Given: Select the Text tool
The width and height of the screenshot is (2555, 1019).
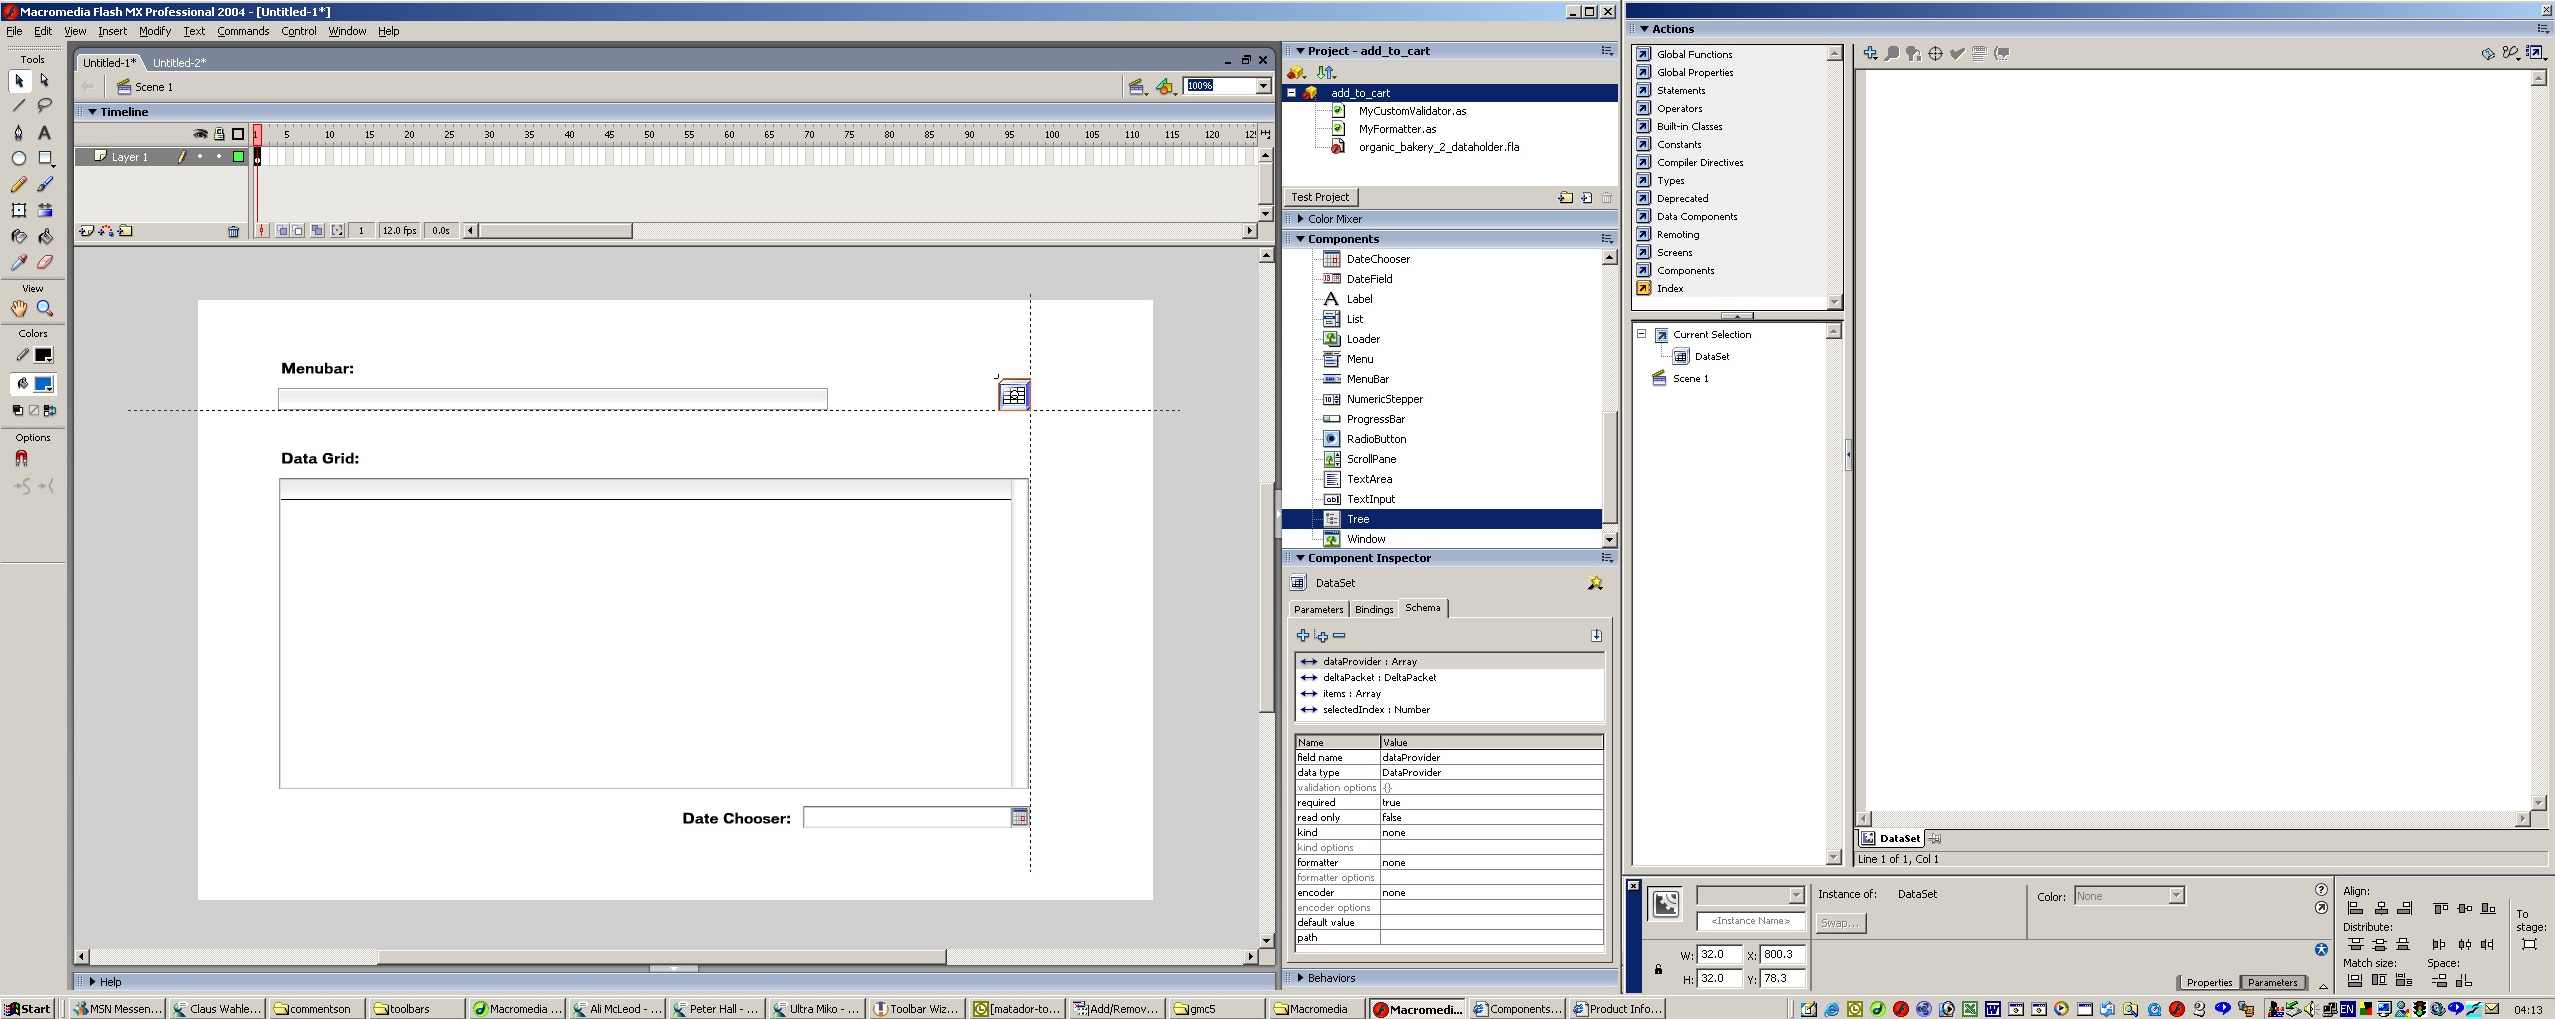Looking at the screenshot, I should (x=45, y=132).
